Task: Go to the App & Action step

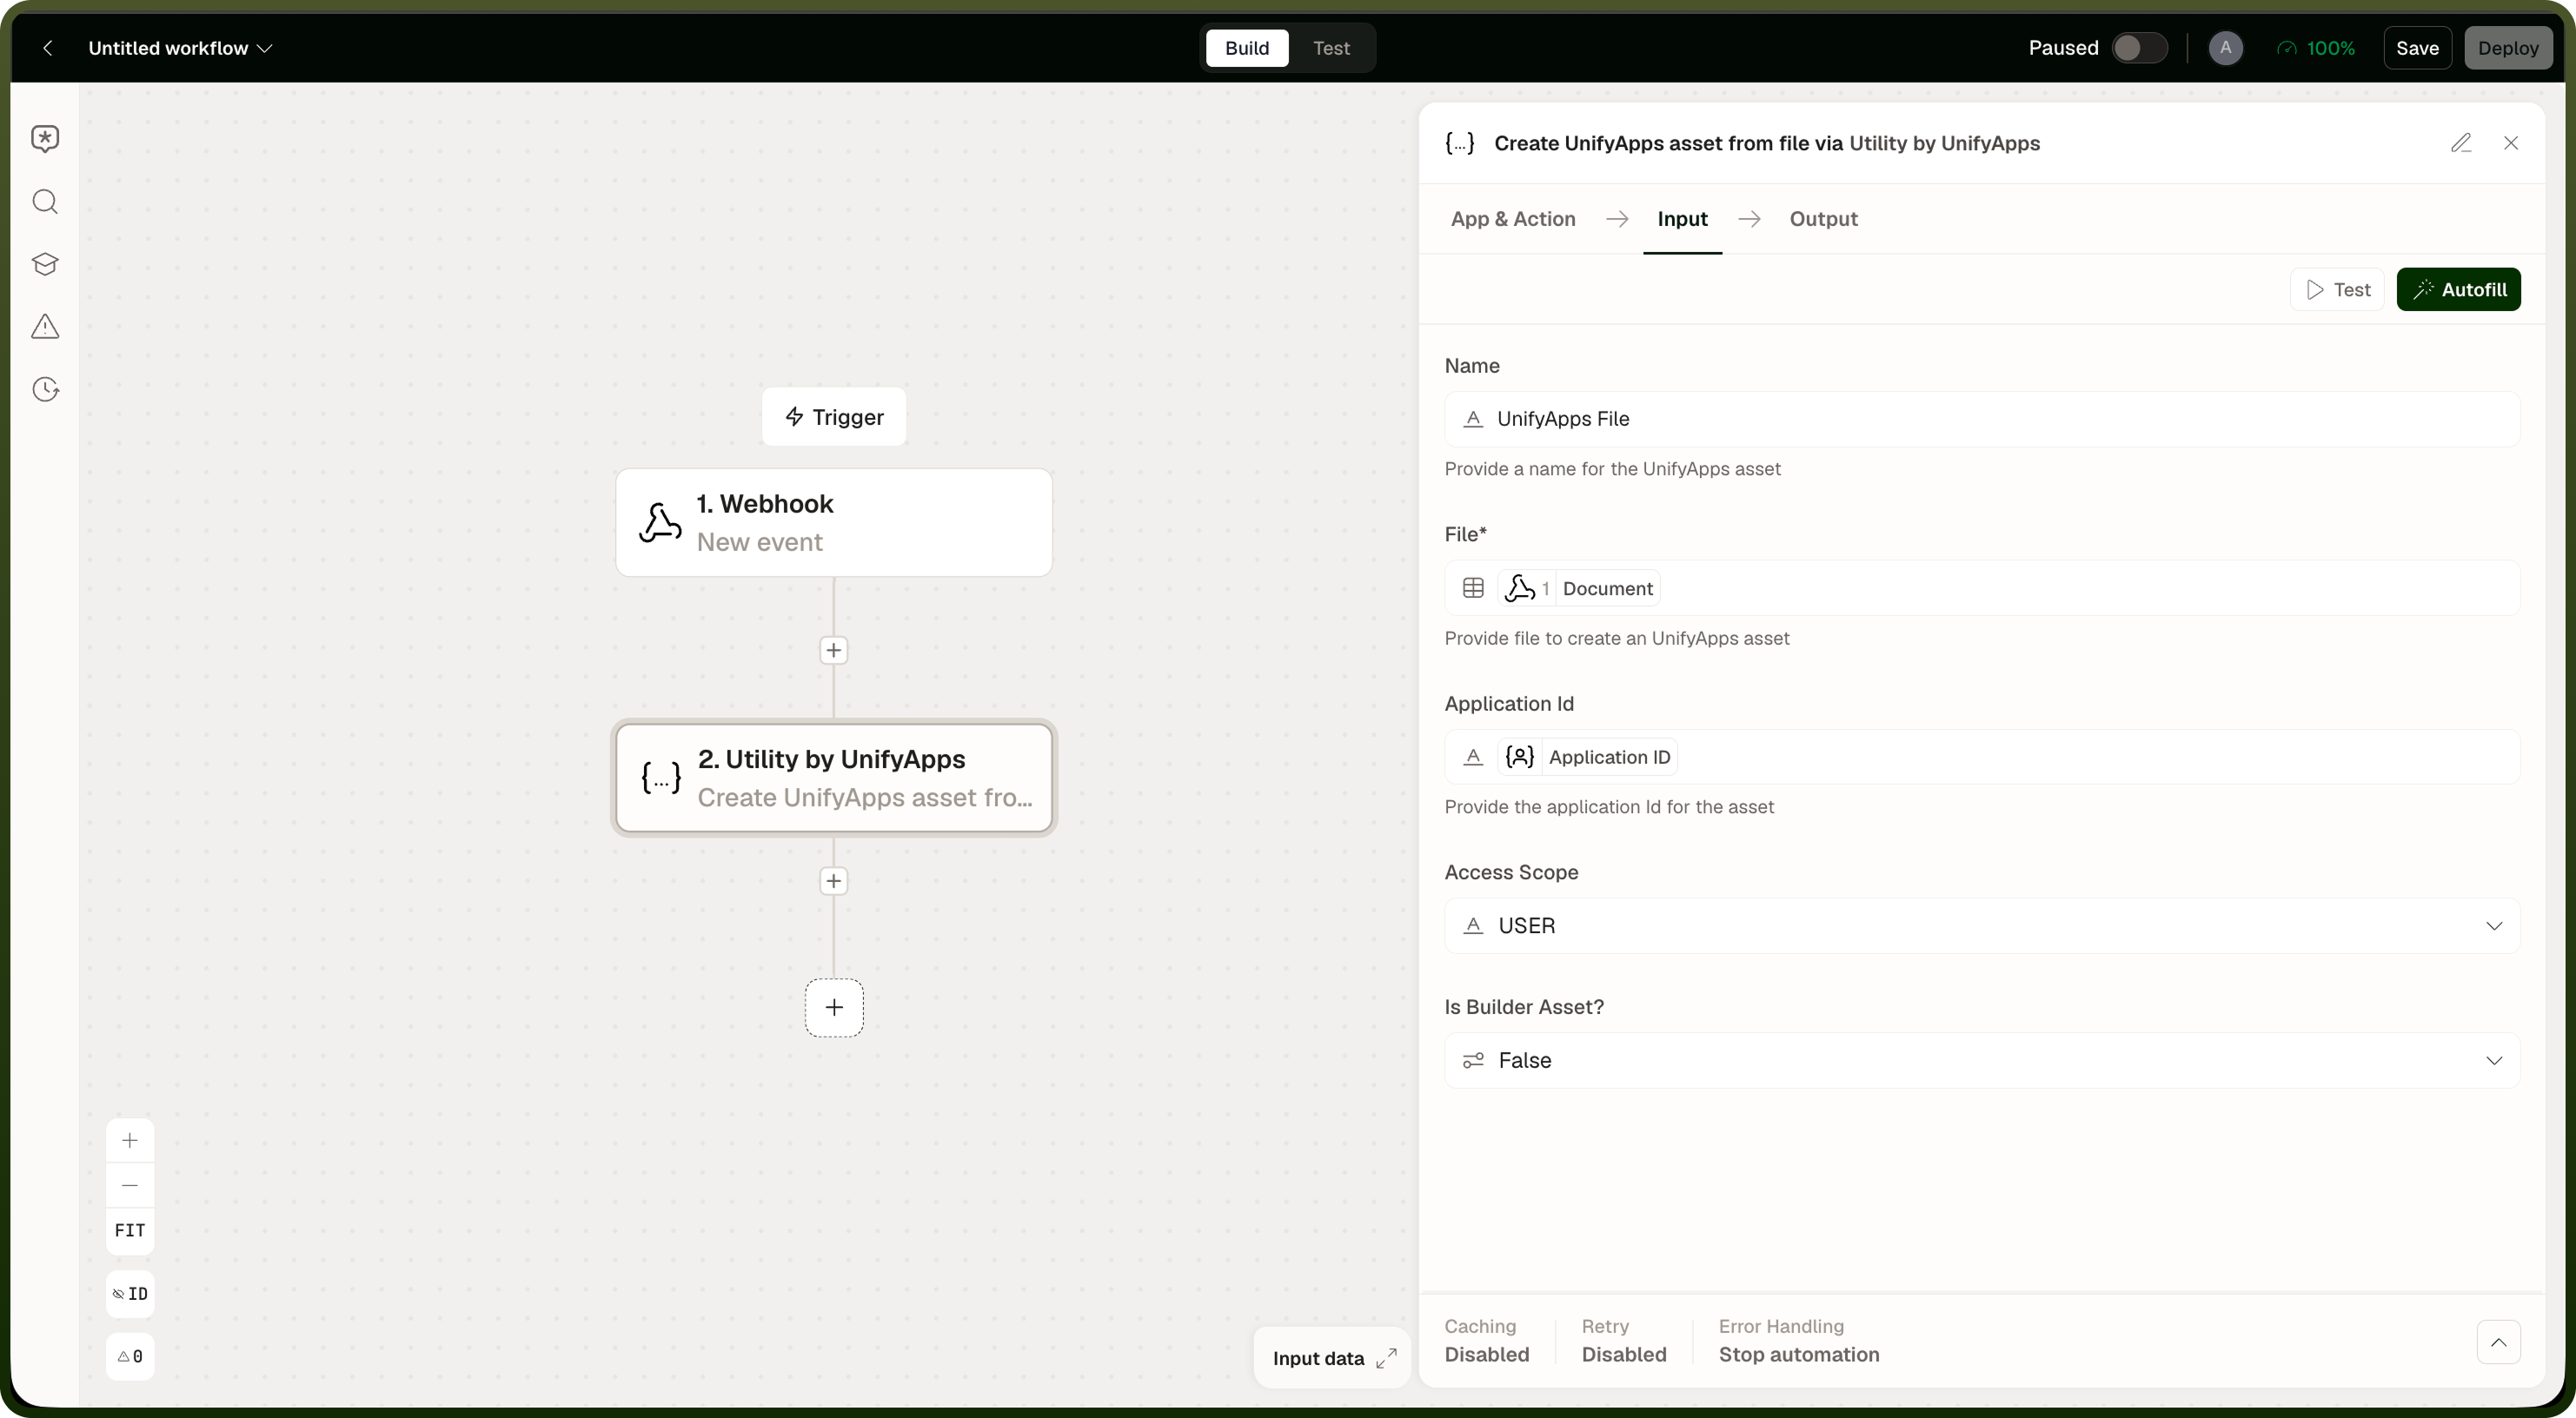Action: [x=1513, y=219]
